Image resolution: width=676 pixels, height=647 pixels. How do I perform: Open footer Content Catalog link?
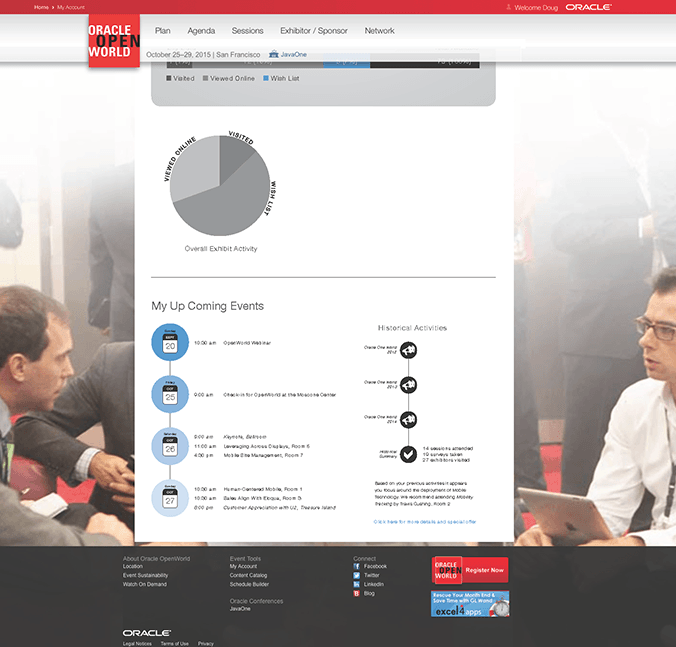(248, 575)
